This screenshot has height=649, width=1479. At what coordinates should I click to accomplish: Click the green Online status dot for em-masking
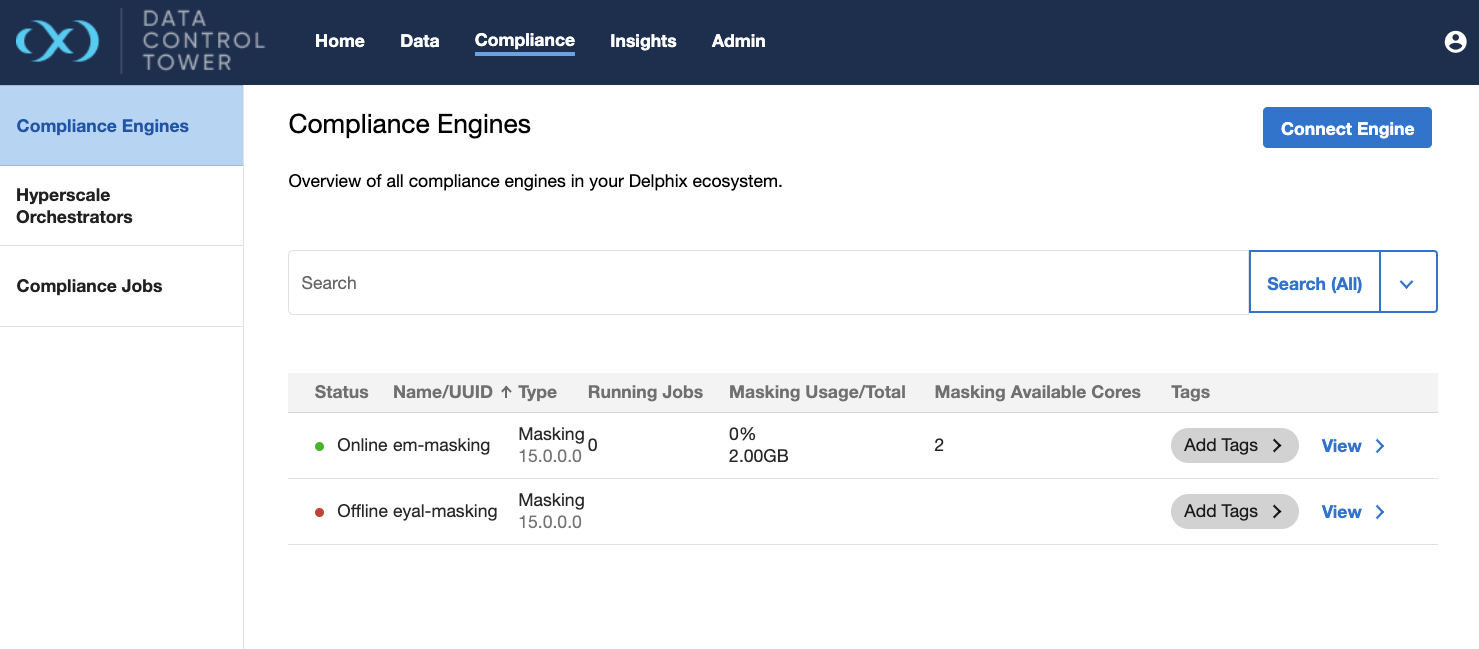tap(320, 446)
